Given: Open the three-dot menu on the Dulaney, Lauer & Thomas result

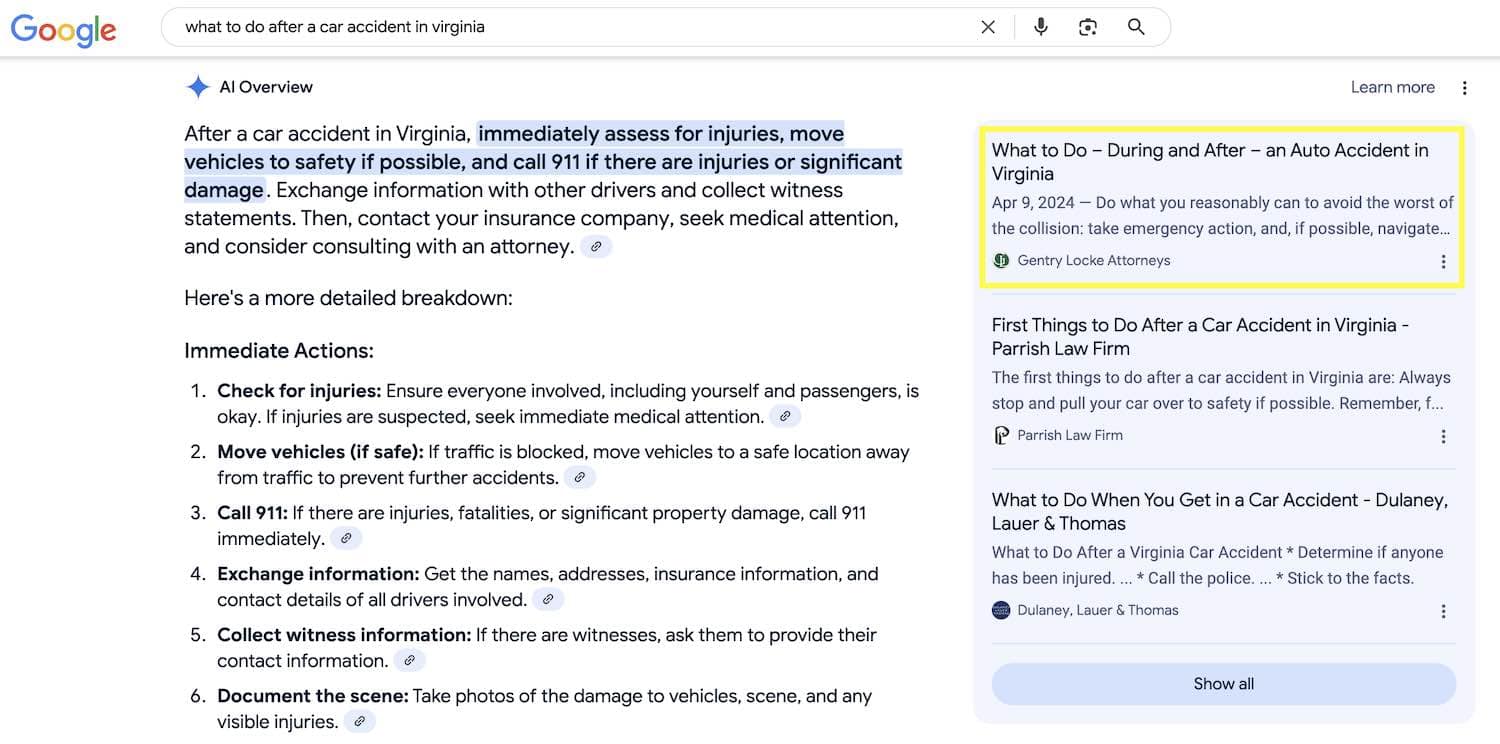Looking at the screenshot, I should [1443, 611].
